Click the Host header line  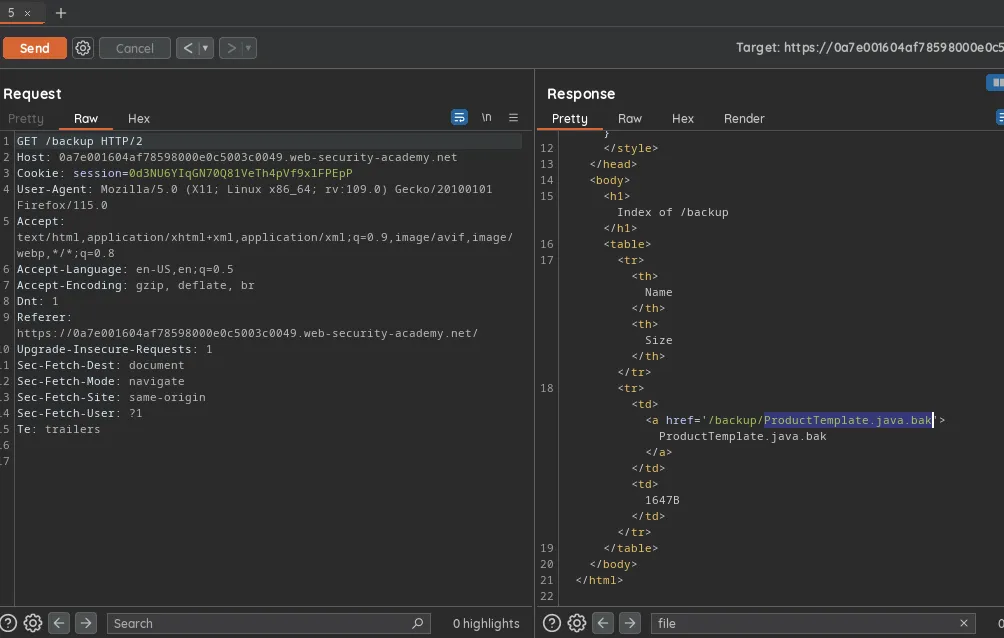tap(237, 157)
